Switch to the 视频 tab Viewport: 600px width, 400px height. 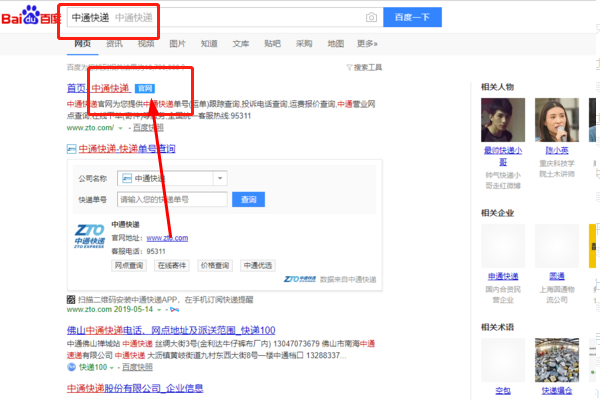146,44
